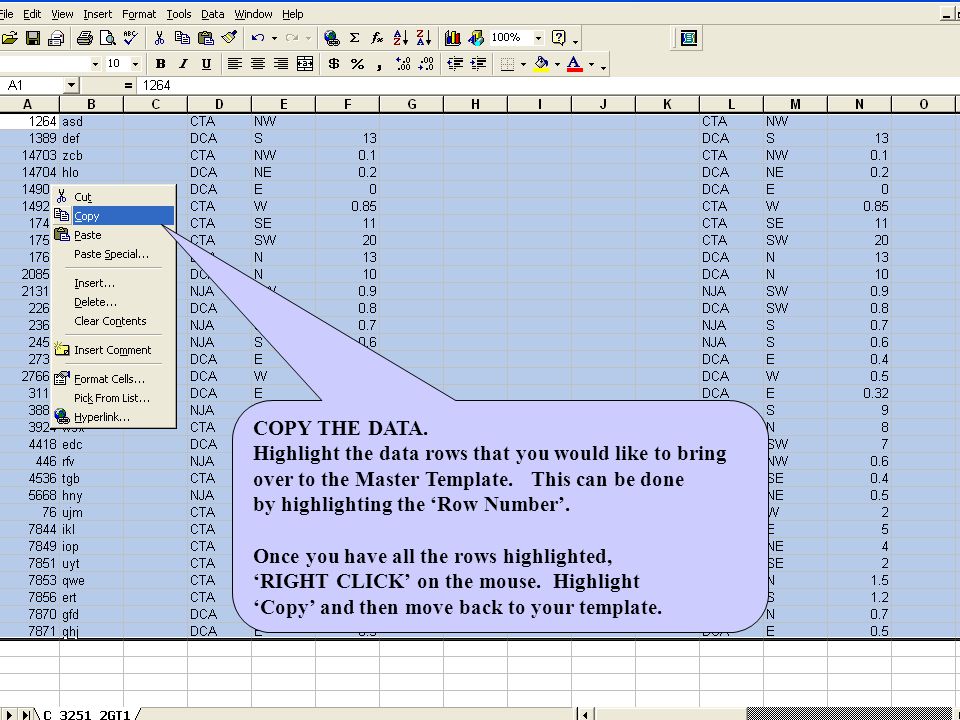
Task: Apply Percent Style with the % icon
Action: (357, 64)
